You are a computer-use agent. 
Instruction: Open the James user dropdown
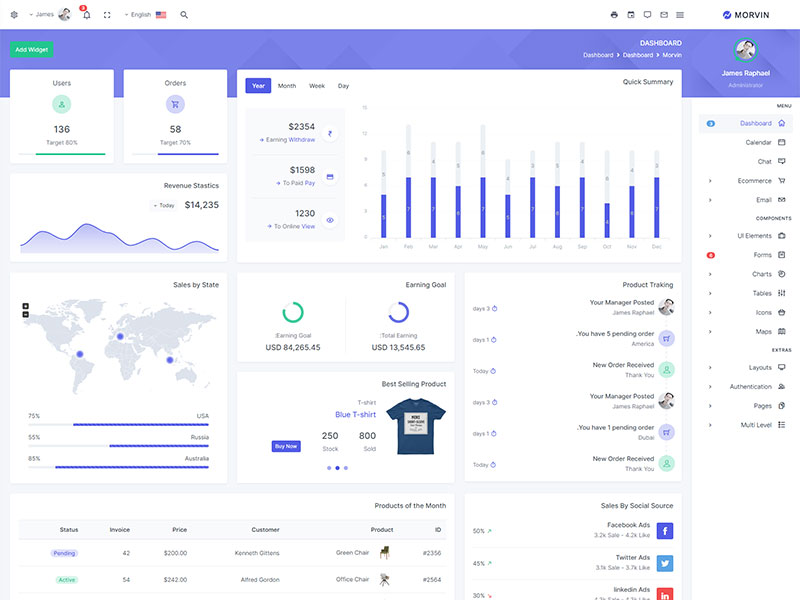coord(50,15)
